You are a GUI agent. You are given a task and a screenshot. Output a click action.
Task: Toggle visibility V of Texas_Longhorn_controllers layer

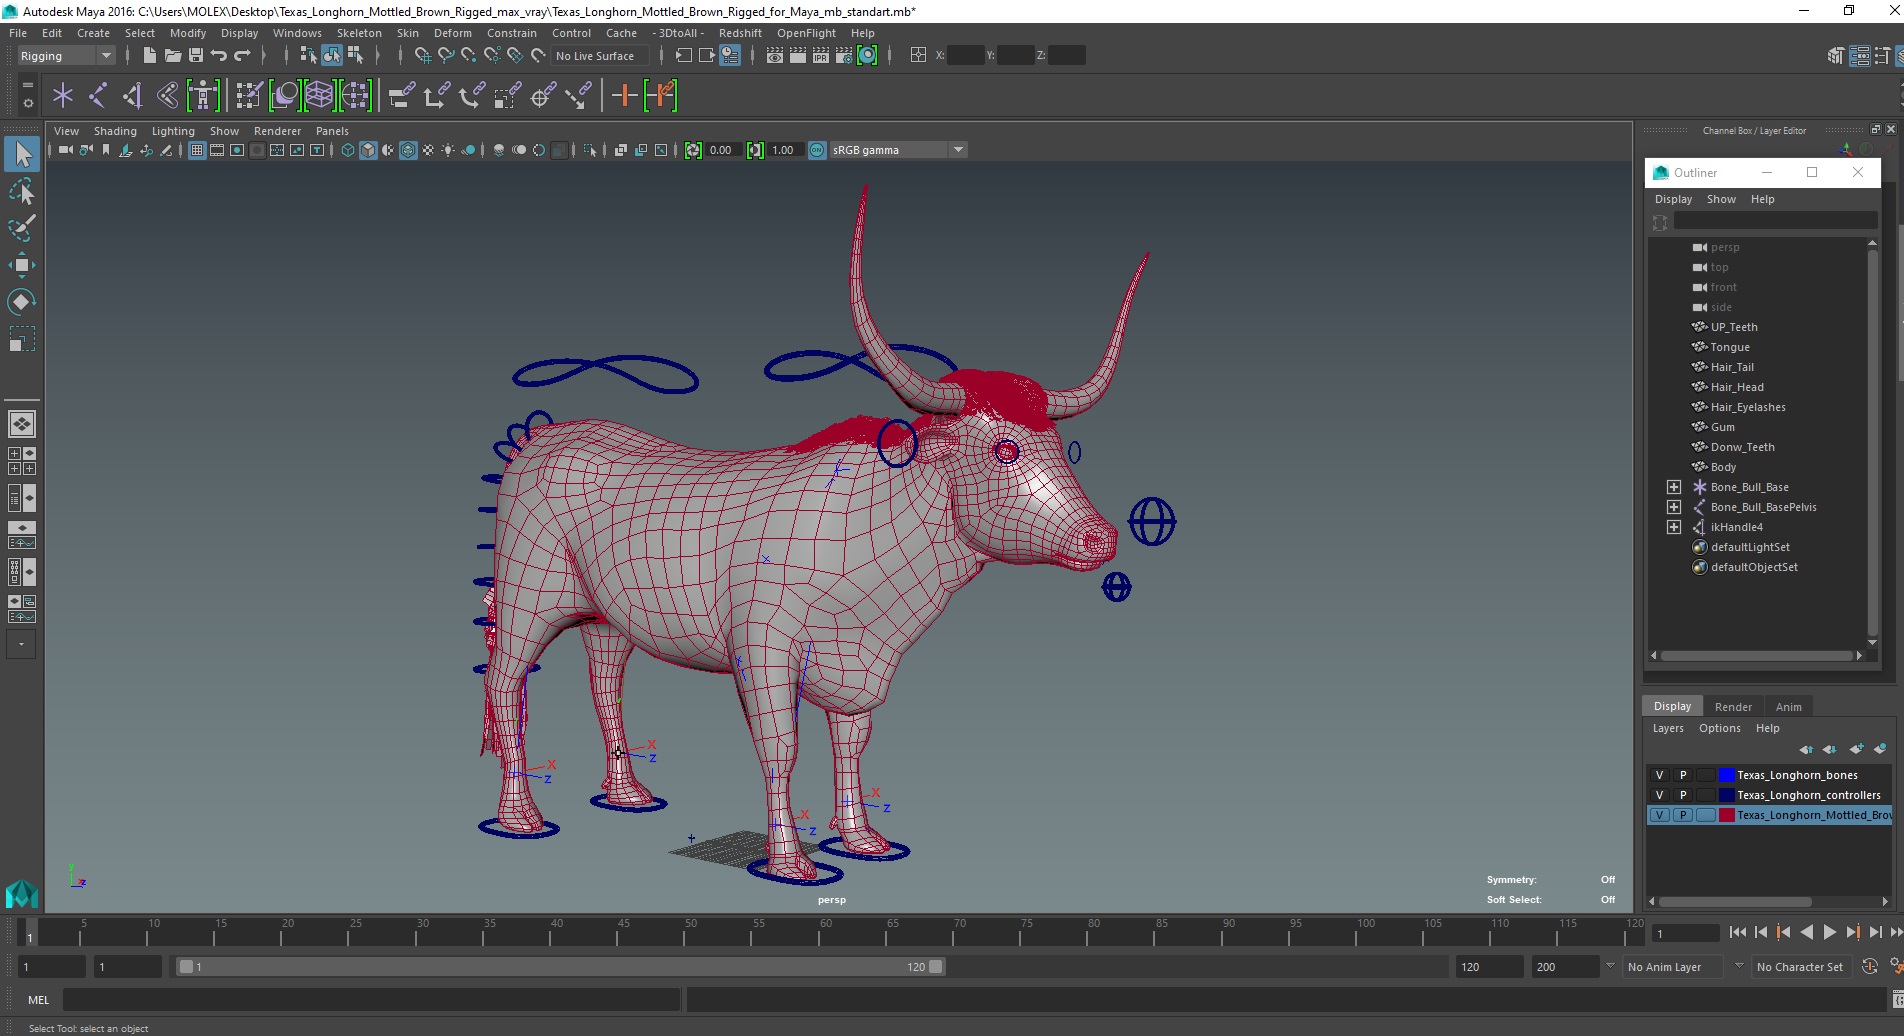1659,795
